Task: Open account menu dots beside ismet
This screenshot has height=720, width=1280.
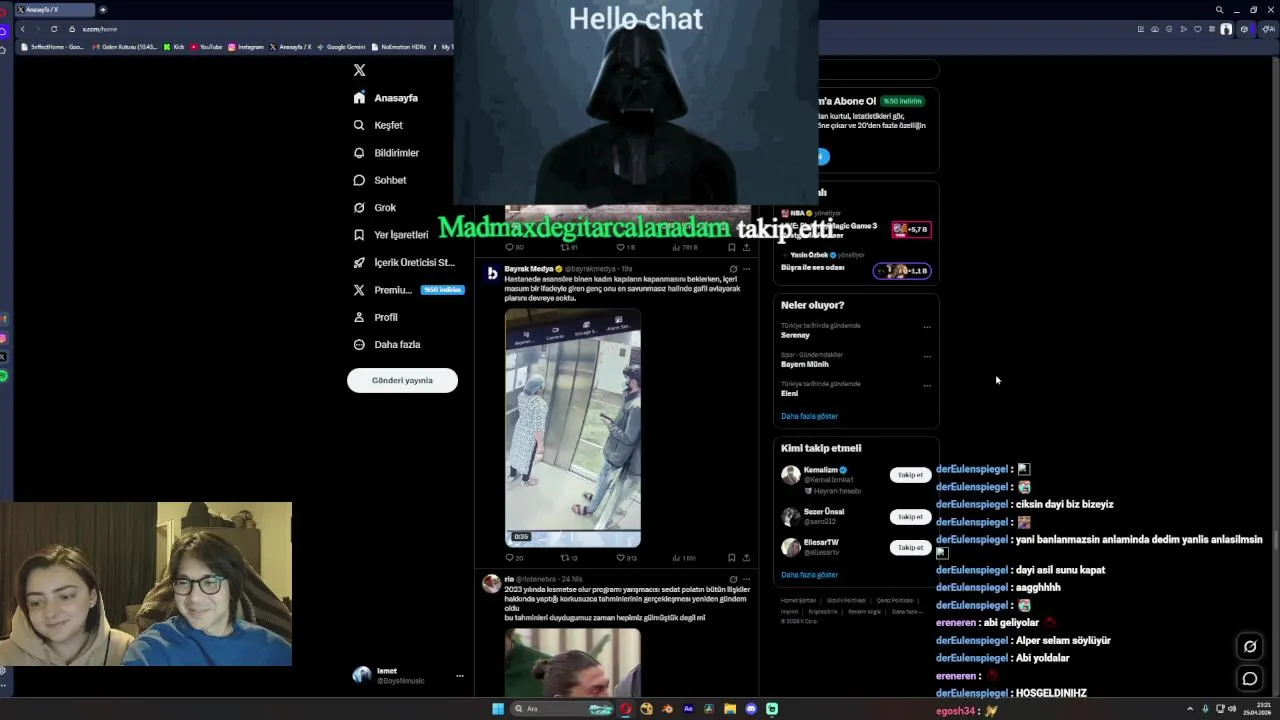Action: click(x=460, y=676)
